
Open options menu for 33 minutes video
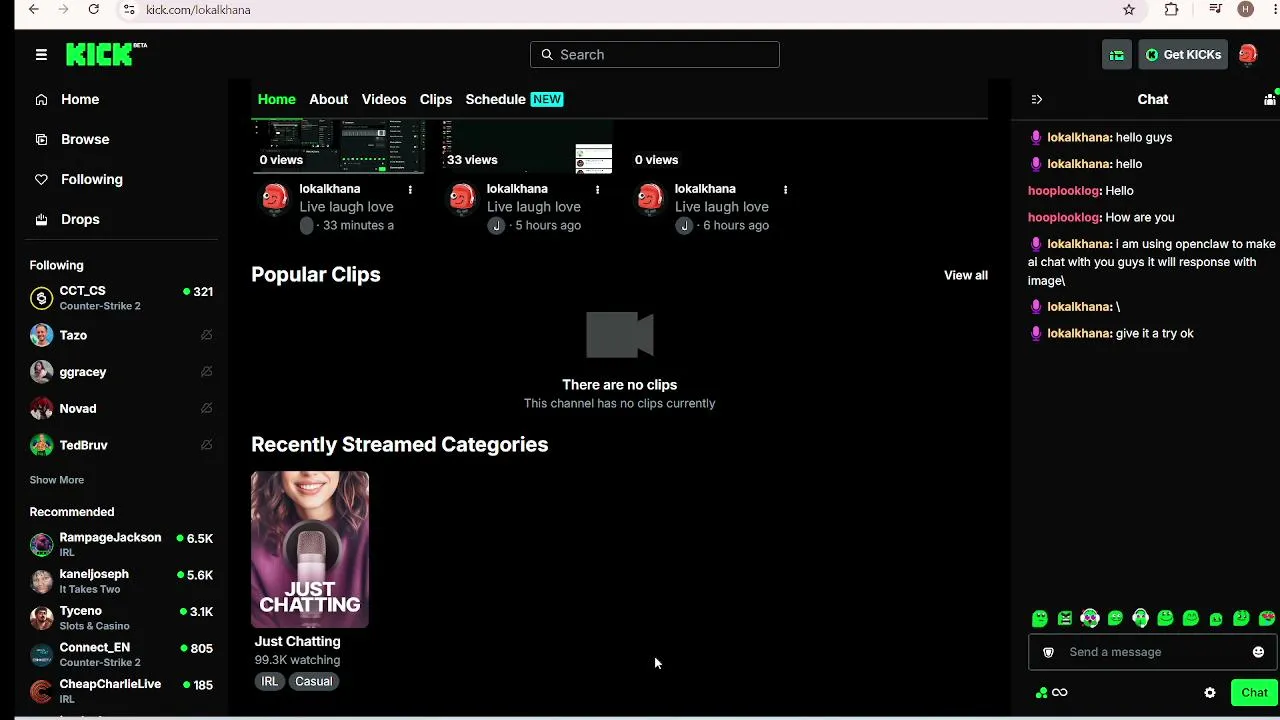coord(410,189)
